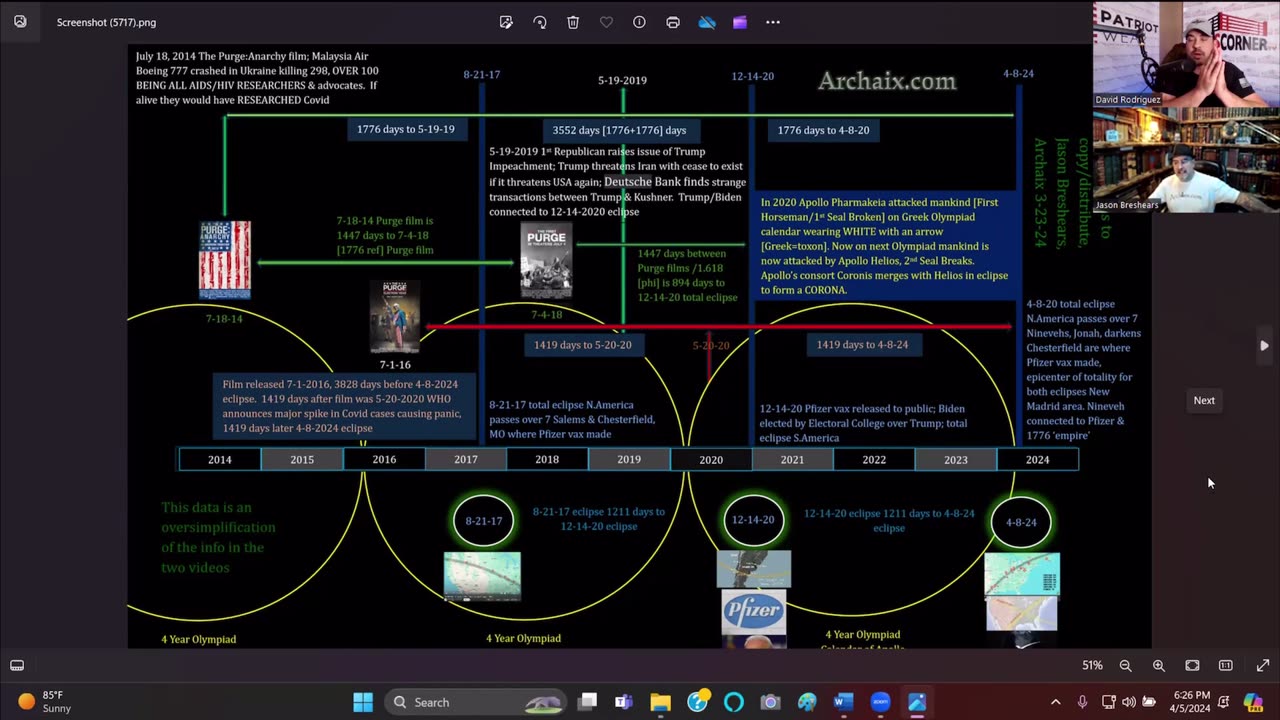Expand the hidden system tray icons

pyautogui.click(x=1055, y=702)
